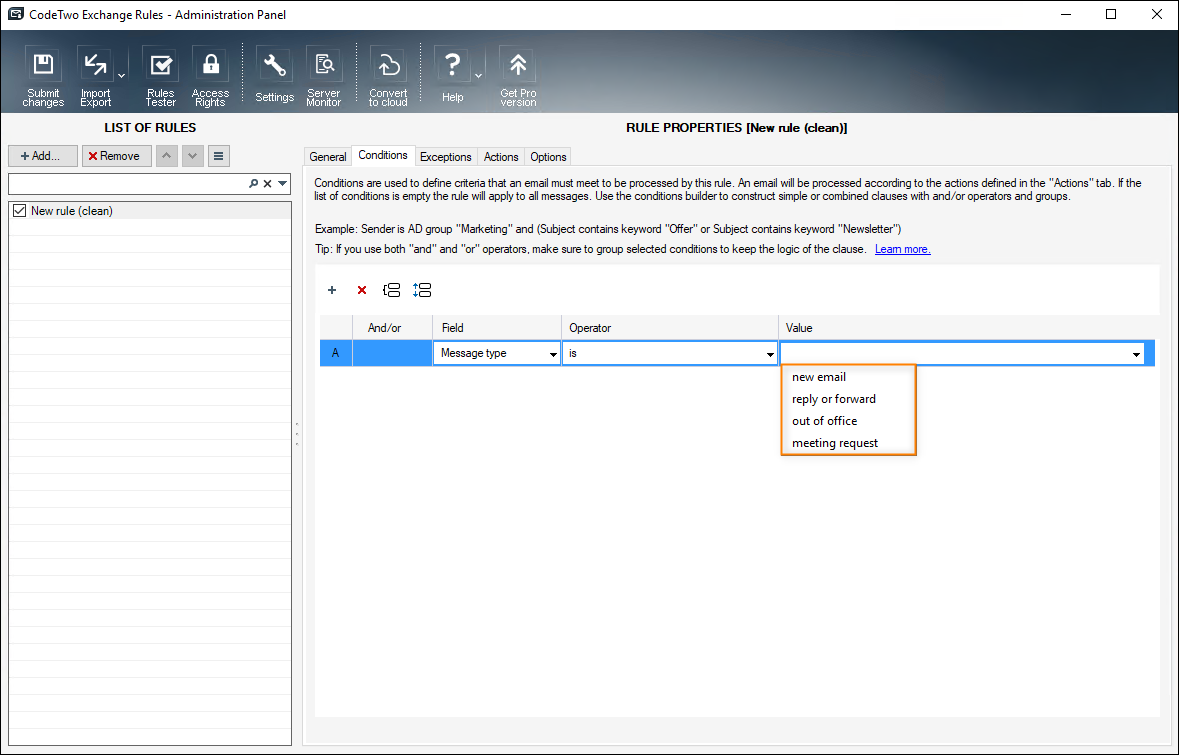Switch to the Exceptions tab
Viewport: 1179px width, 755px height.
(x=445, y=156)
